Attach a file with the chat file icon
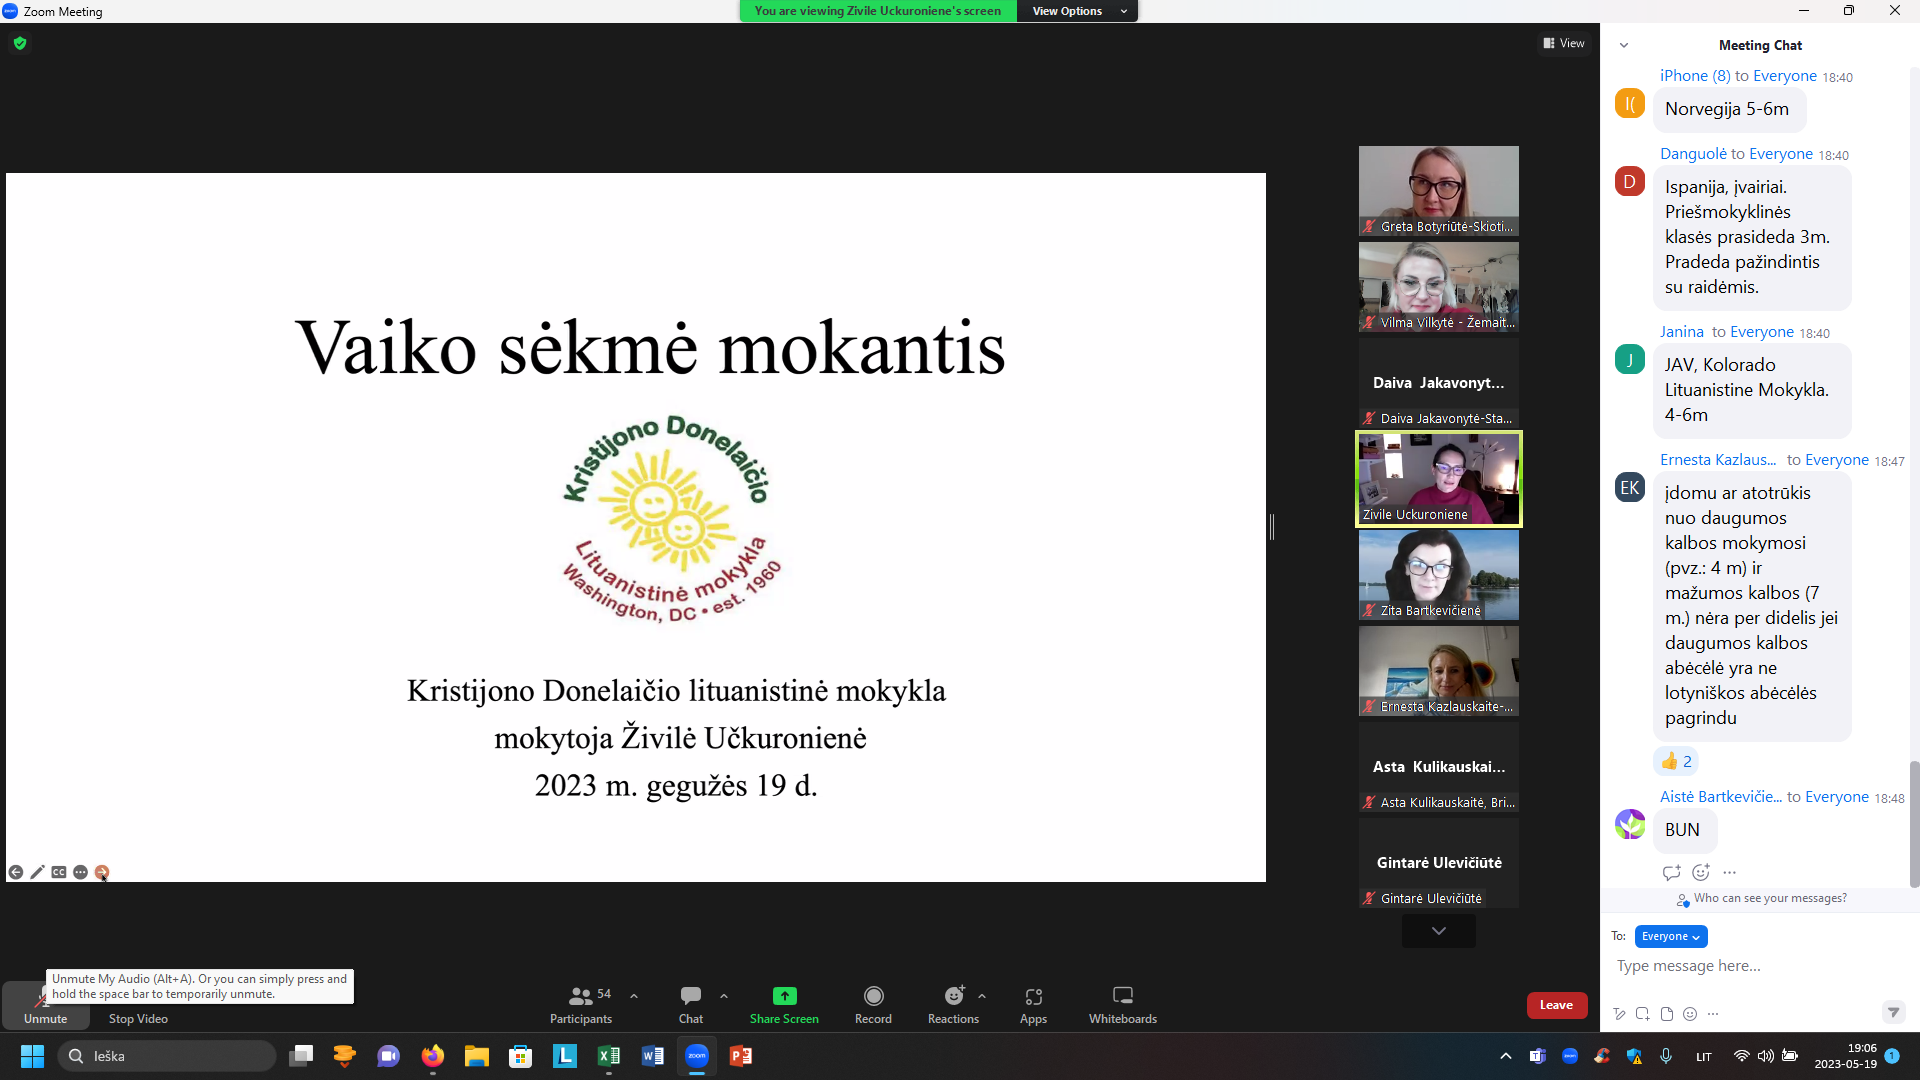 click(1667, 1014)
